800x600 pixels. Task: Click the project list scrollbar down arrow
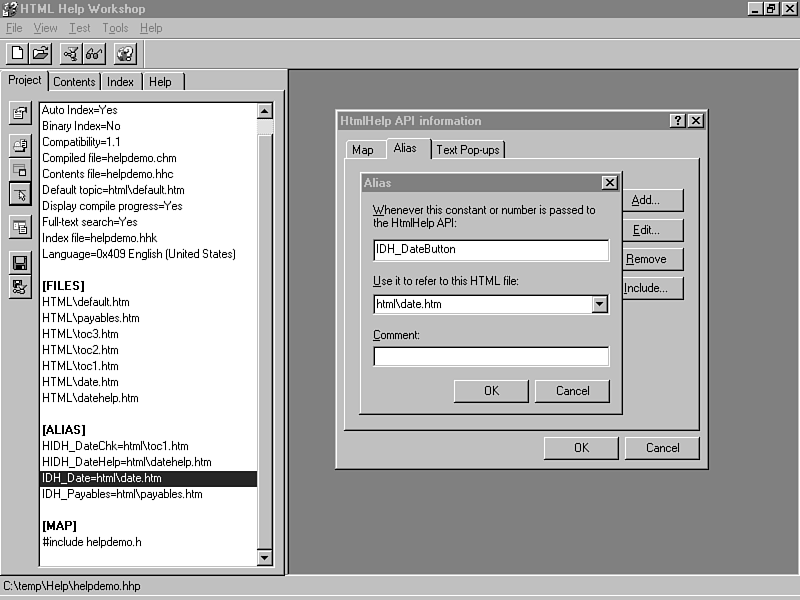coord(265,557)
